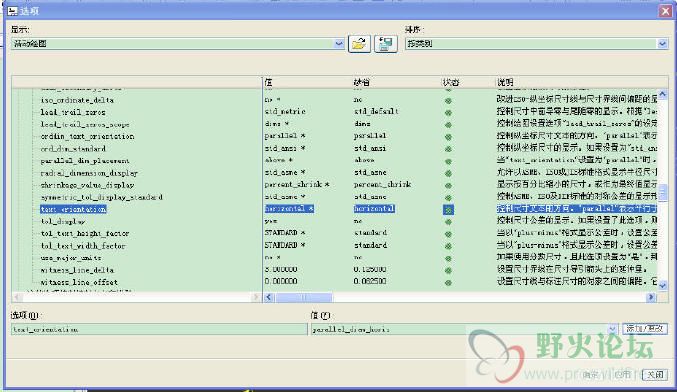The height and width of the screenshot is (392, 677).
Task: Select the ord_dim_standard option row
Action: click(73, 149)
